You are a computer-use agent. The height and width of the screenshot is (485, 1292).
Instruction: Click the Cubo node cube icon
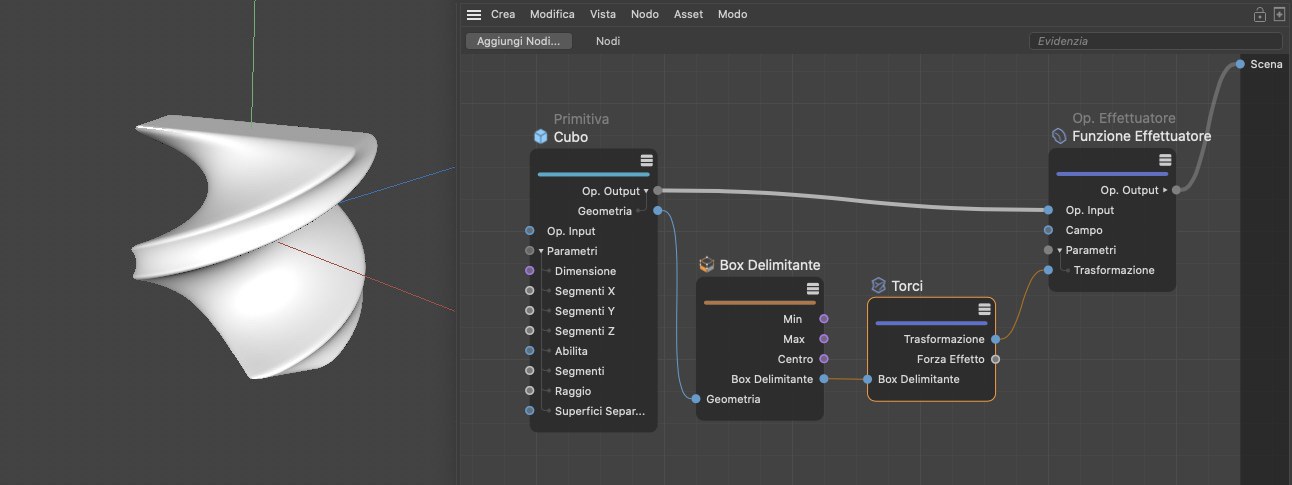pyautogui.click(x=541, y=137)
